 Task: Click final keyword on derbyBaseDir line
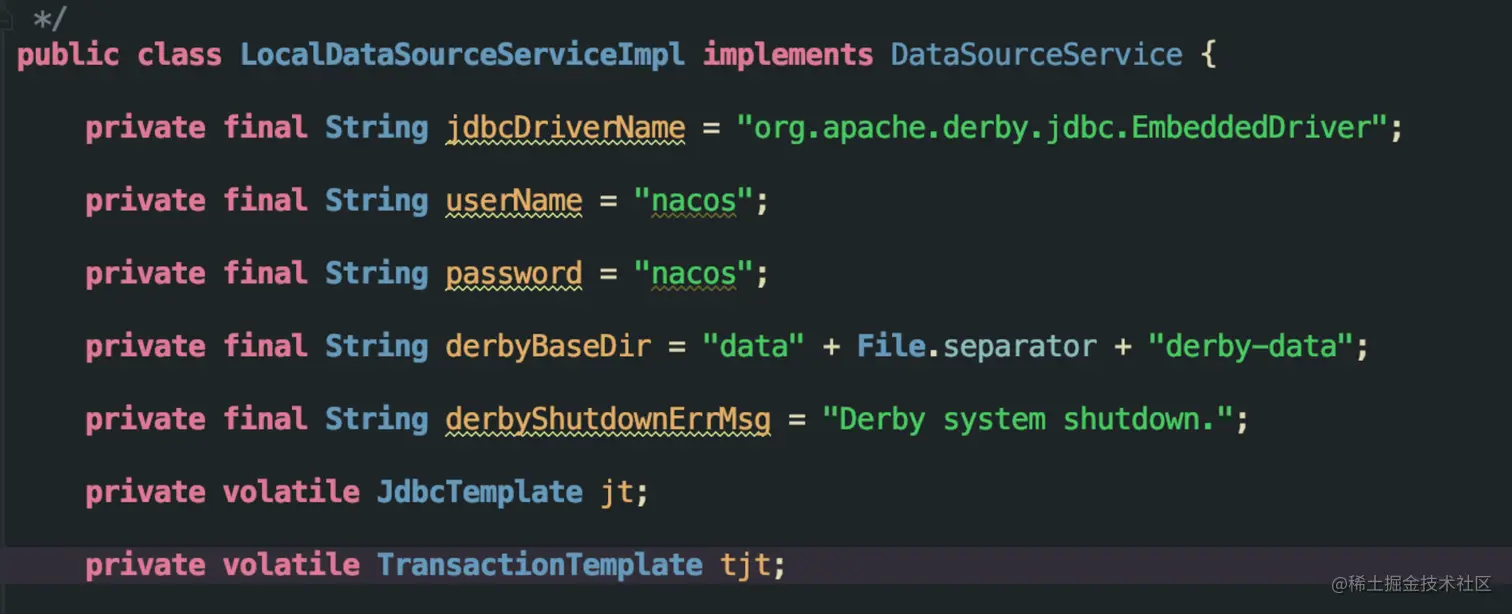coord(265,346)
